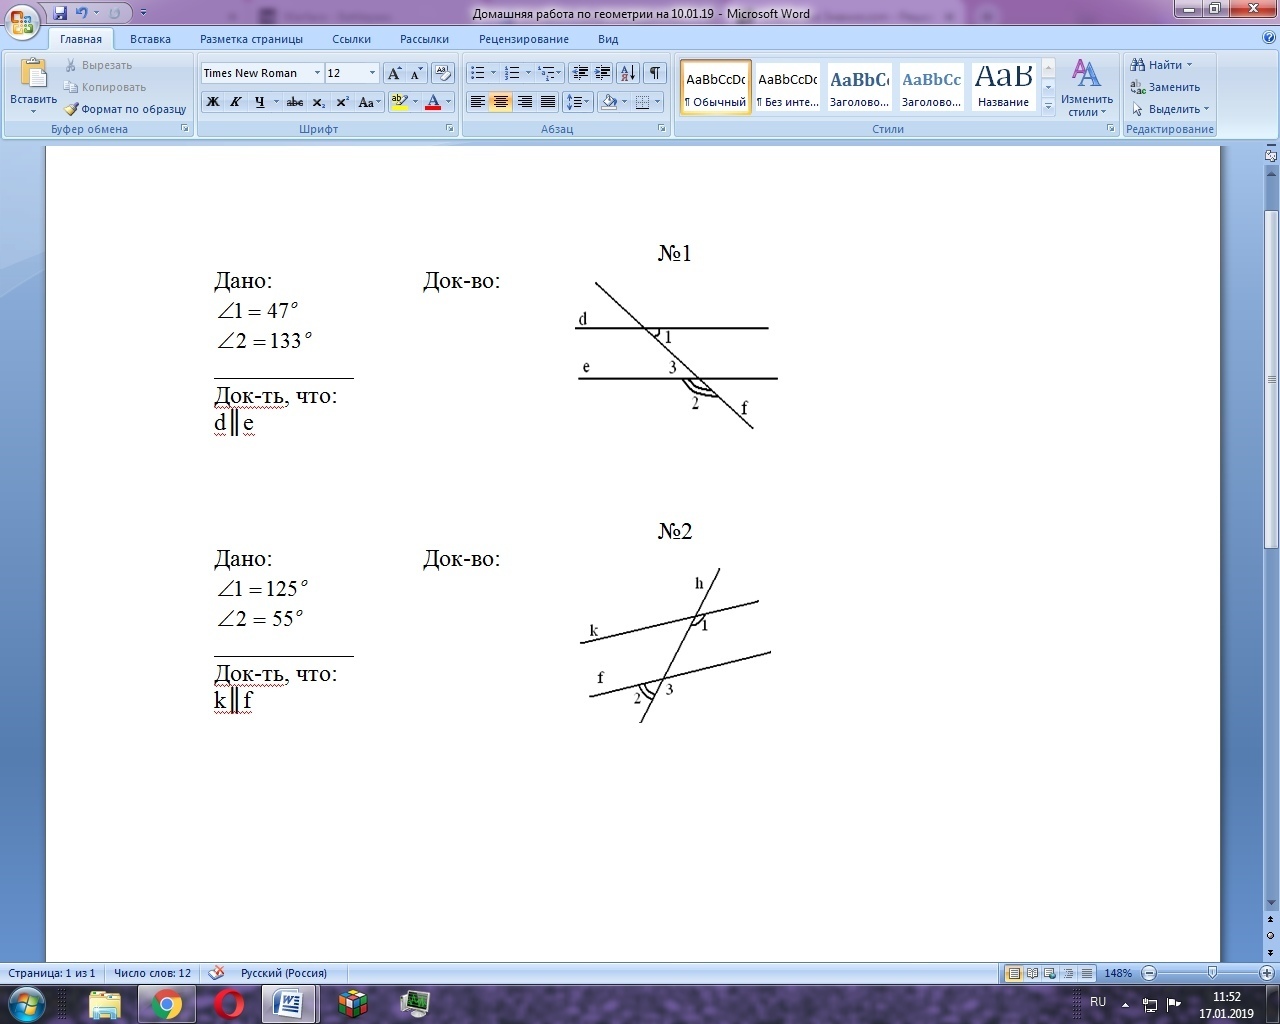Cut selection with Вырезать
Viewport: 1280px width, 1024px height.
pyautogui.click(x=98, y=65)
